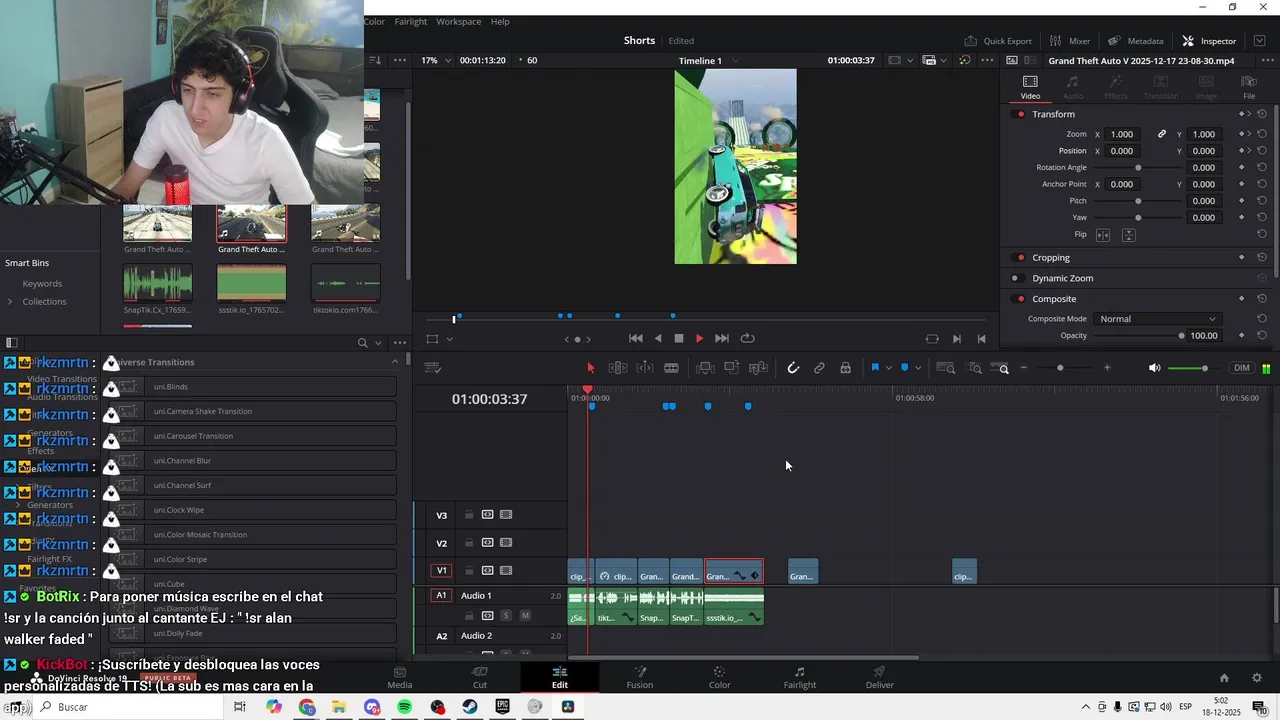Stop playback with the stop button
Image resolution: width=1280 pixels, height=720 pixels.
pyautogui.click(x=678, y=339)
